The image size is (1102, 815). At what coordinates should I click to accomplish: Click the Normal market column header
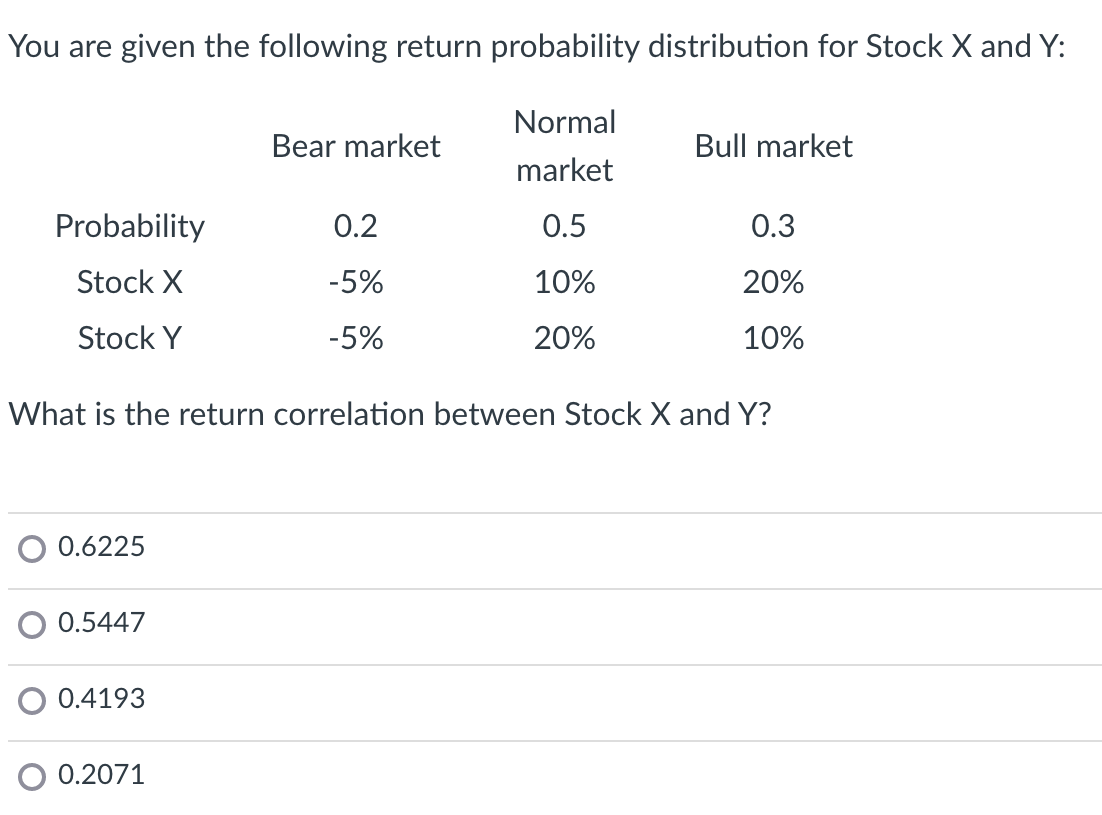click(x=564, y=146)
